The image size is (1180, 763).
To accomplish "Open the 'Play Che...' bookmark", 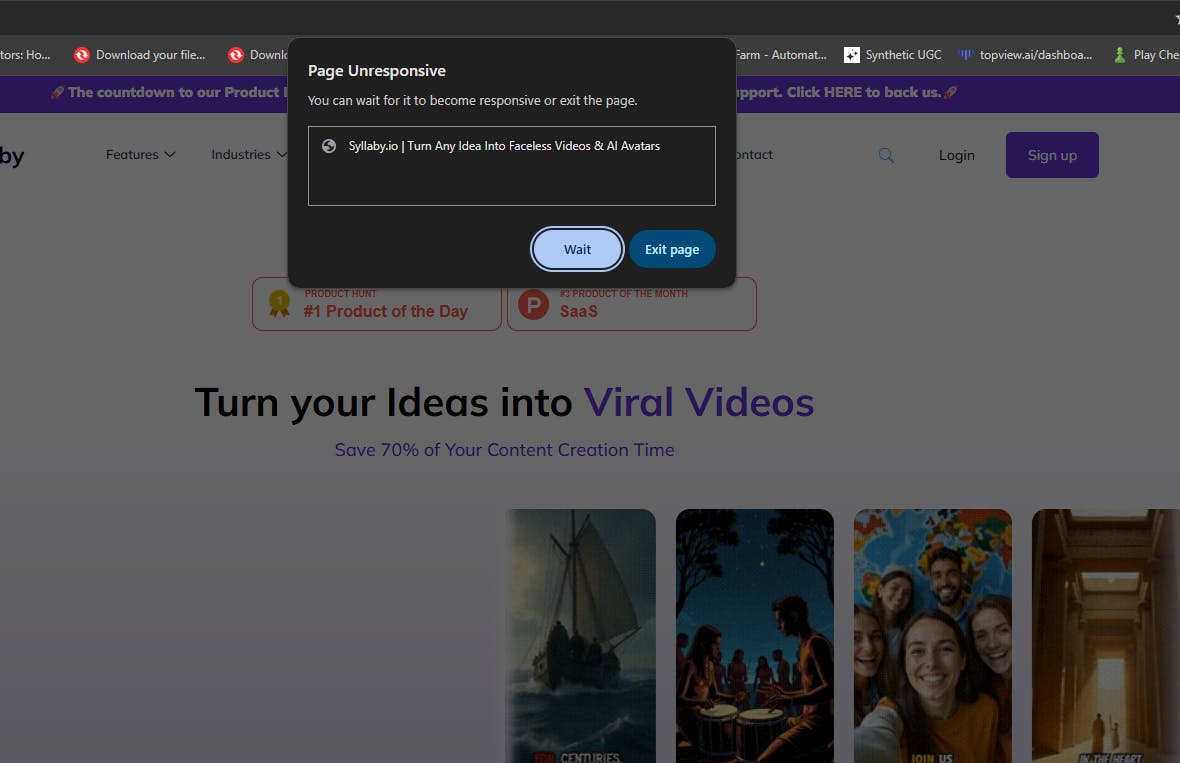I will (x=1146, y=55).
